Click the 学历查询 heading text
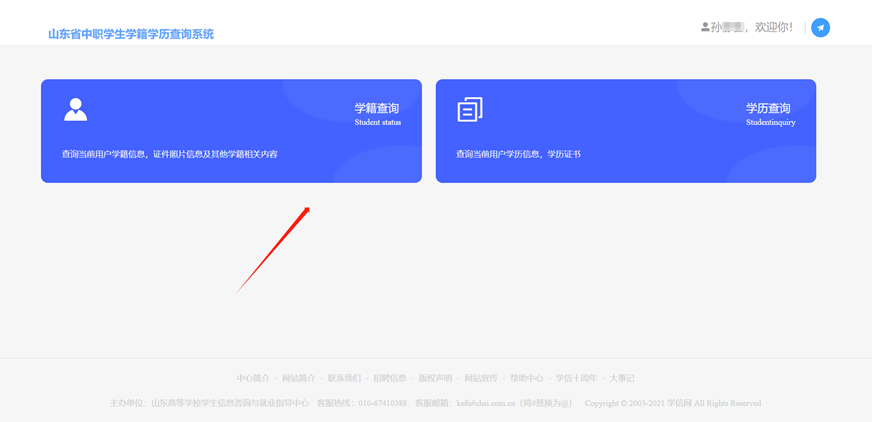The image size is (872, 422). pyautogui.click(x=768, y=108)
